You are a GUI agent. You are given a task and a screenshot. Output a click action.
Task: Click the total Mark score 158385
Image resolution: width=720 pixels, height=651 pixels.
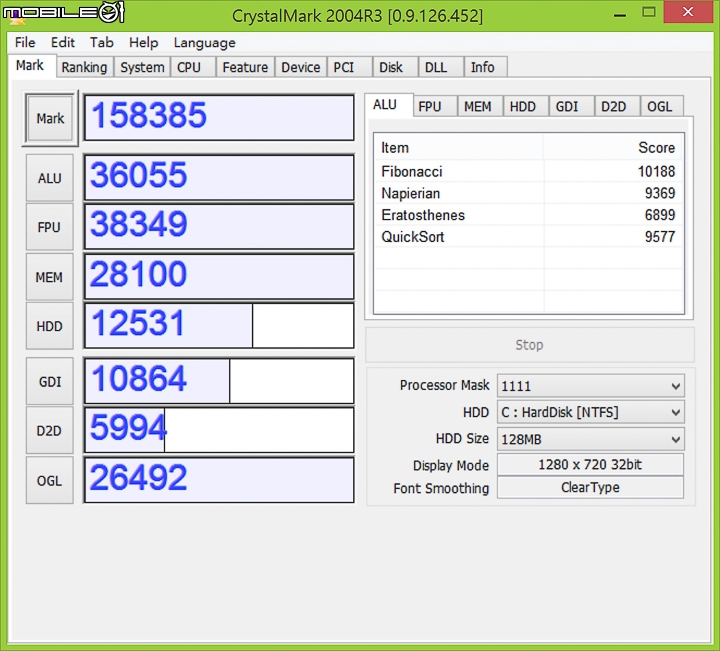tap(219, 118)
